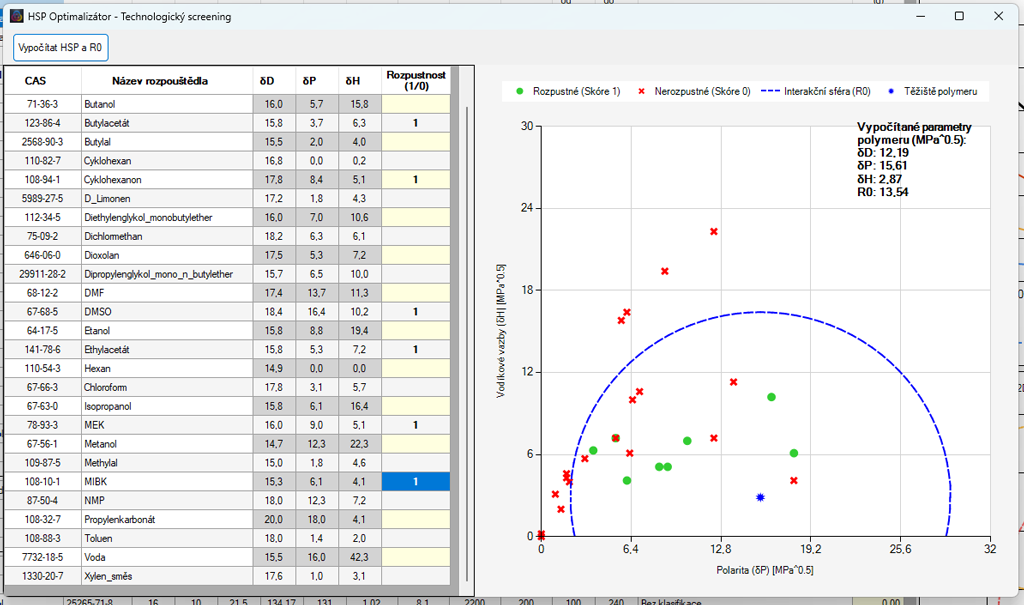Minimize the HSP Optimalizátor window
This screenshot has width=1024, height=605.
pyautogui.click(x=920, y=16)
